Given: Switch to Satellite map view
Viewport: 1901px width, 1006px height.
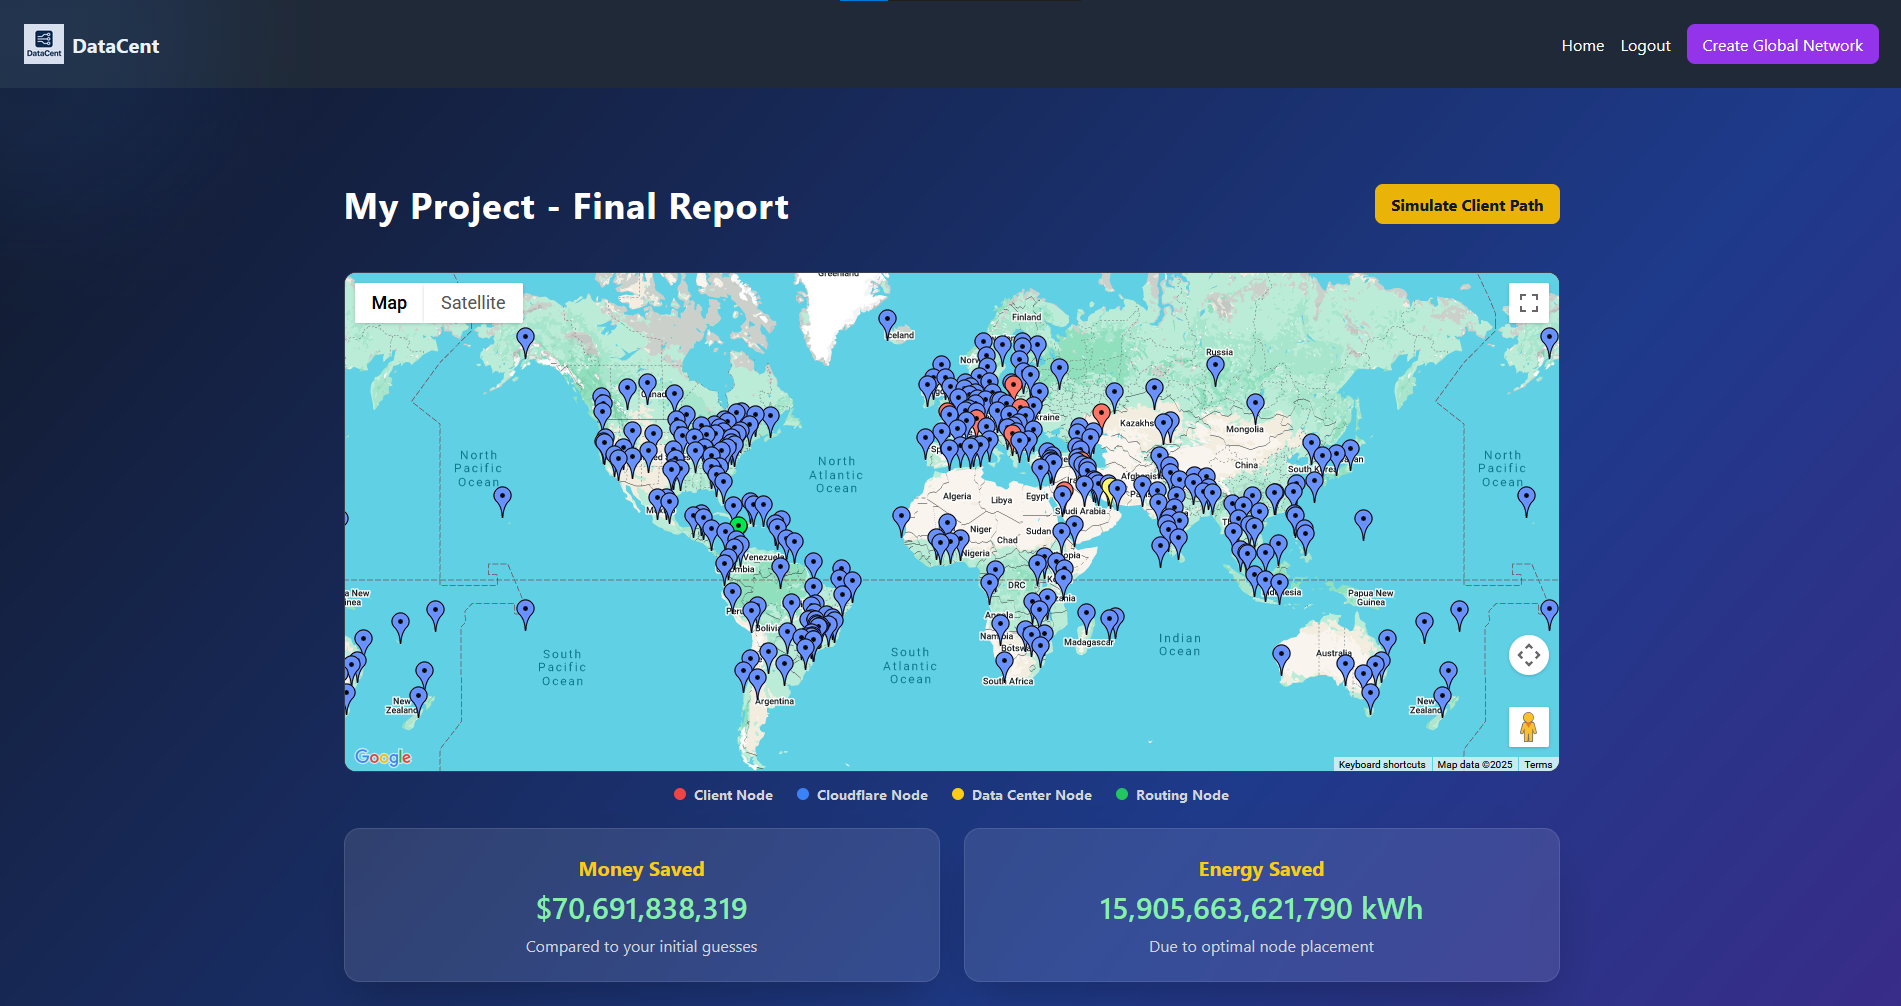Looking at the screenshot, I should point(473,303).
